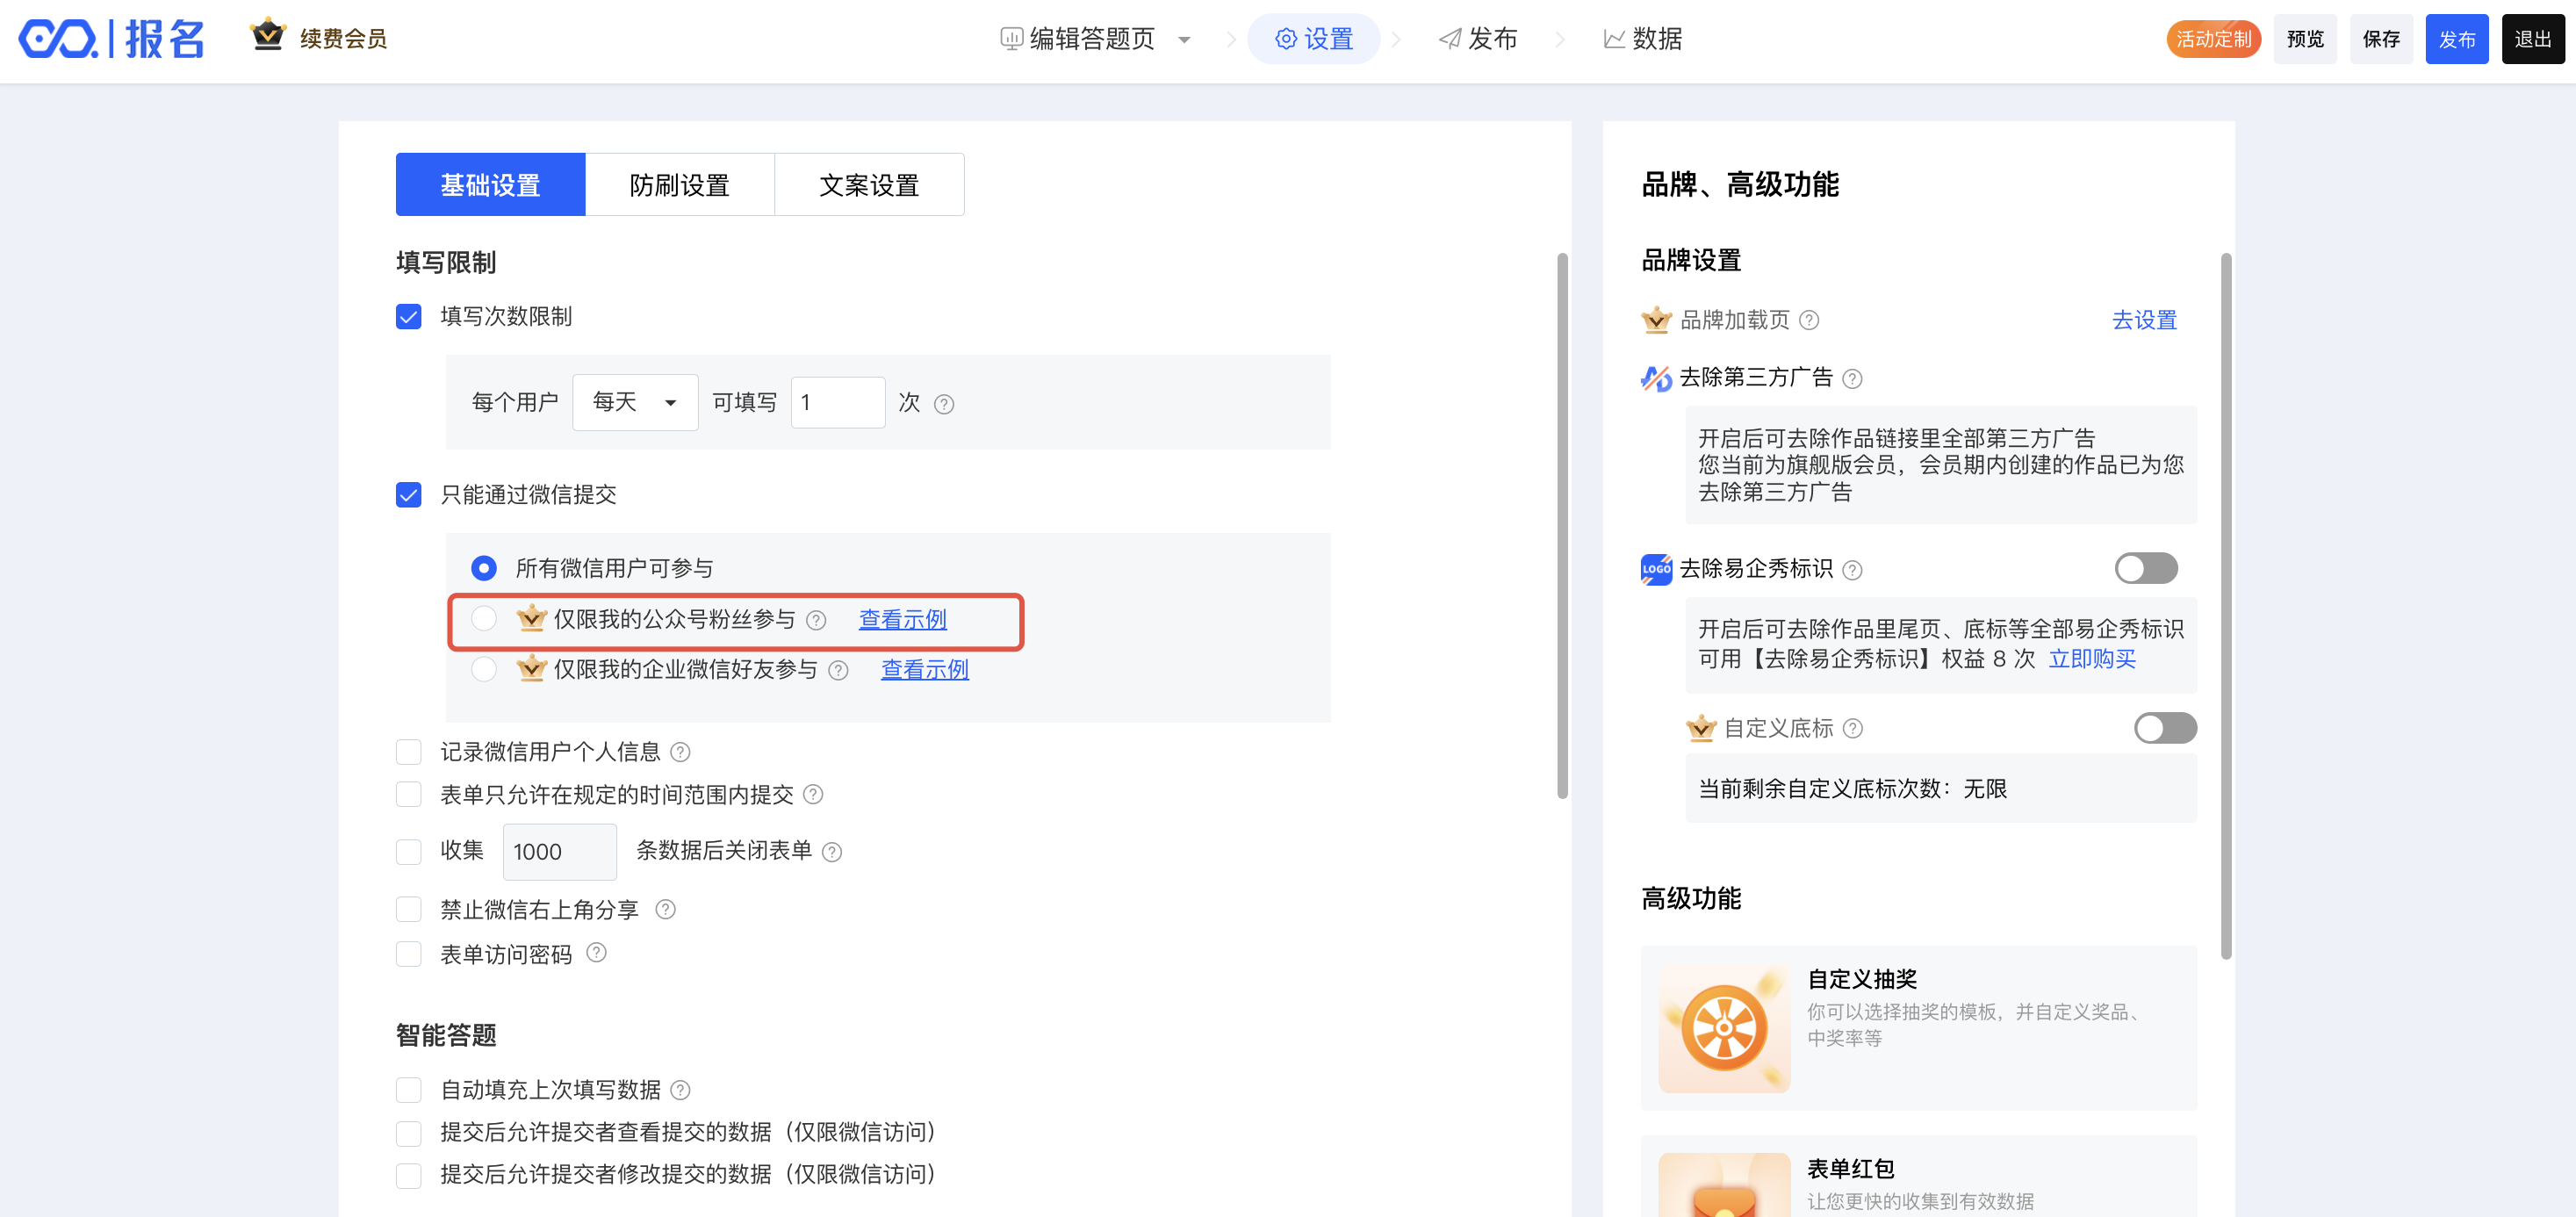2576x1217 pixels.
Task: Click help icon beside 表单访问密码
Action: [596, 953]
